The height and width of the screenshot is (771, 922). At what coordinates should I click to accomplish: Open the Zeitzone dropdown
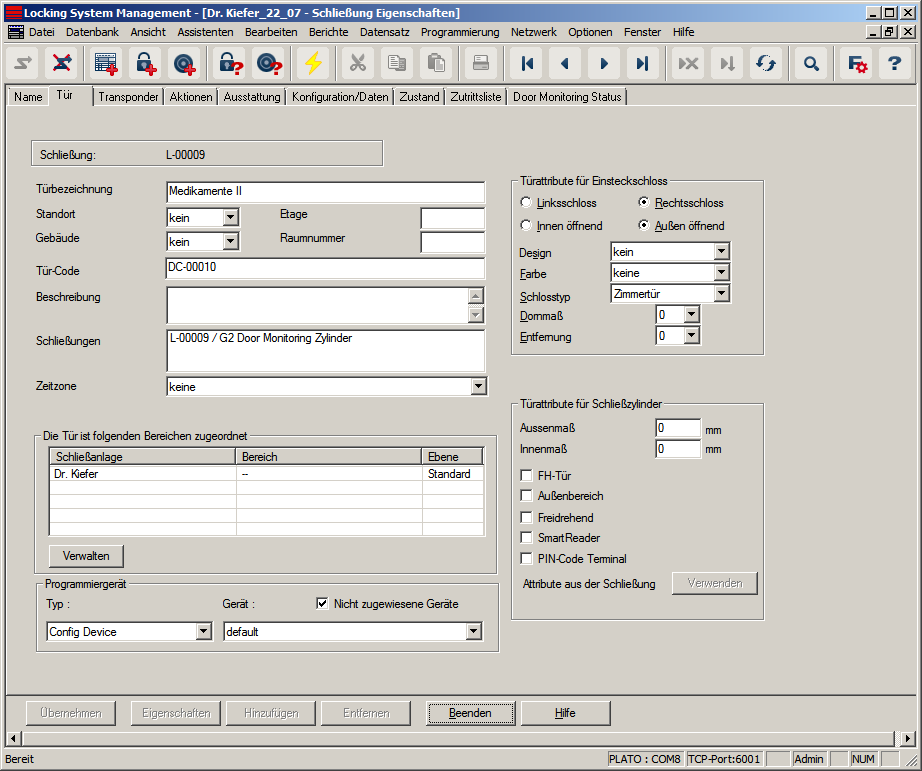tap(478, 387)
